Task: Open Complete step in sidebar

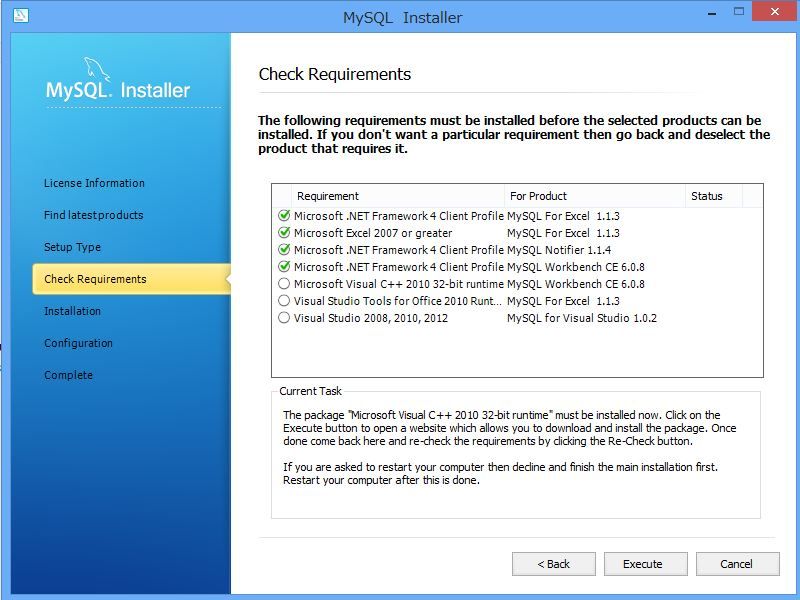Action: (x=68, y=375)
